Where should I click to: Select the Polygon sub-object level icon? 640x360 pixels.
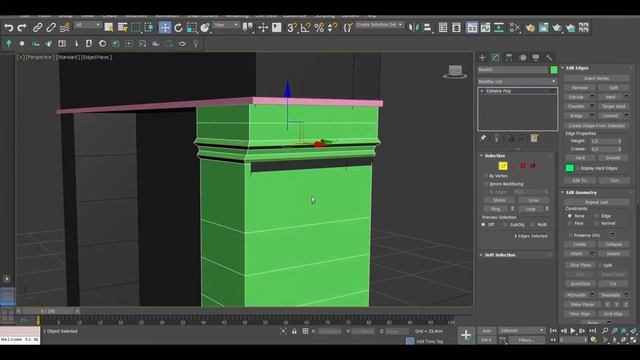(x=523, y=166)
